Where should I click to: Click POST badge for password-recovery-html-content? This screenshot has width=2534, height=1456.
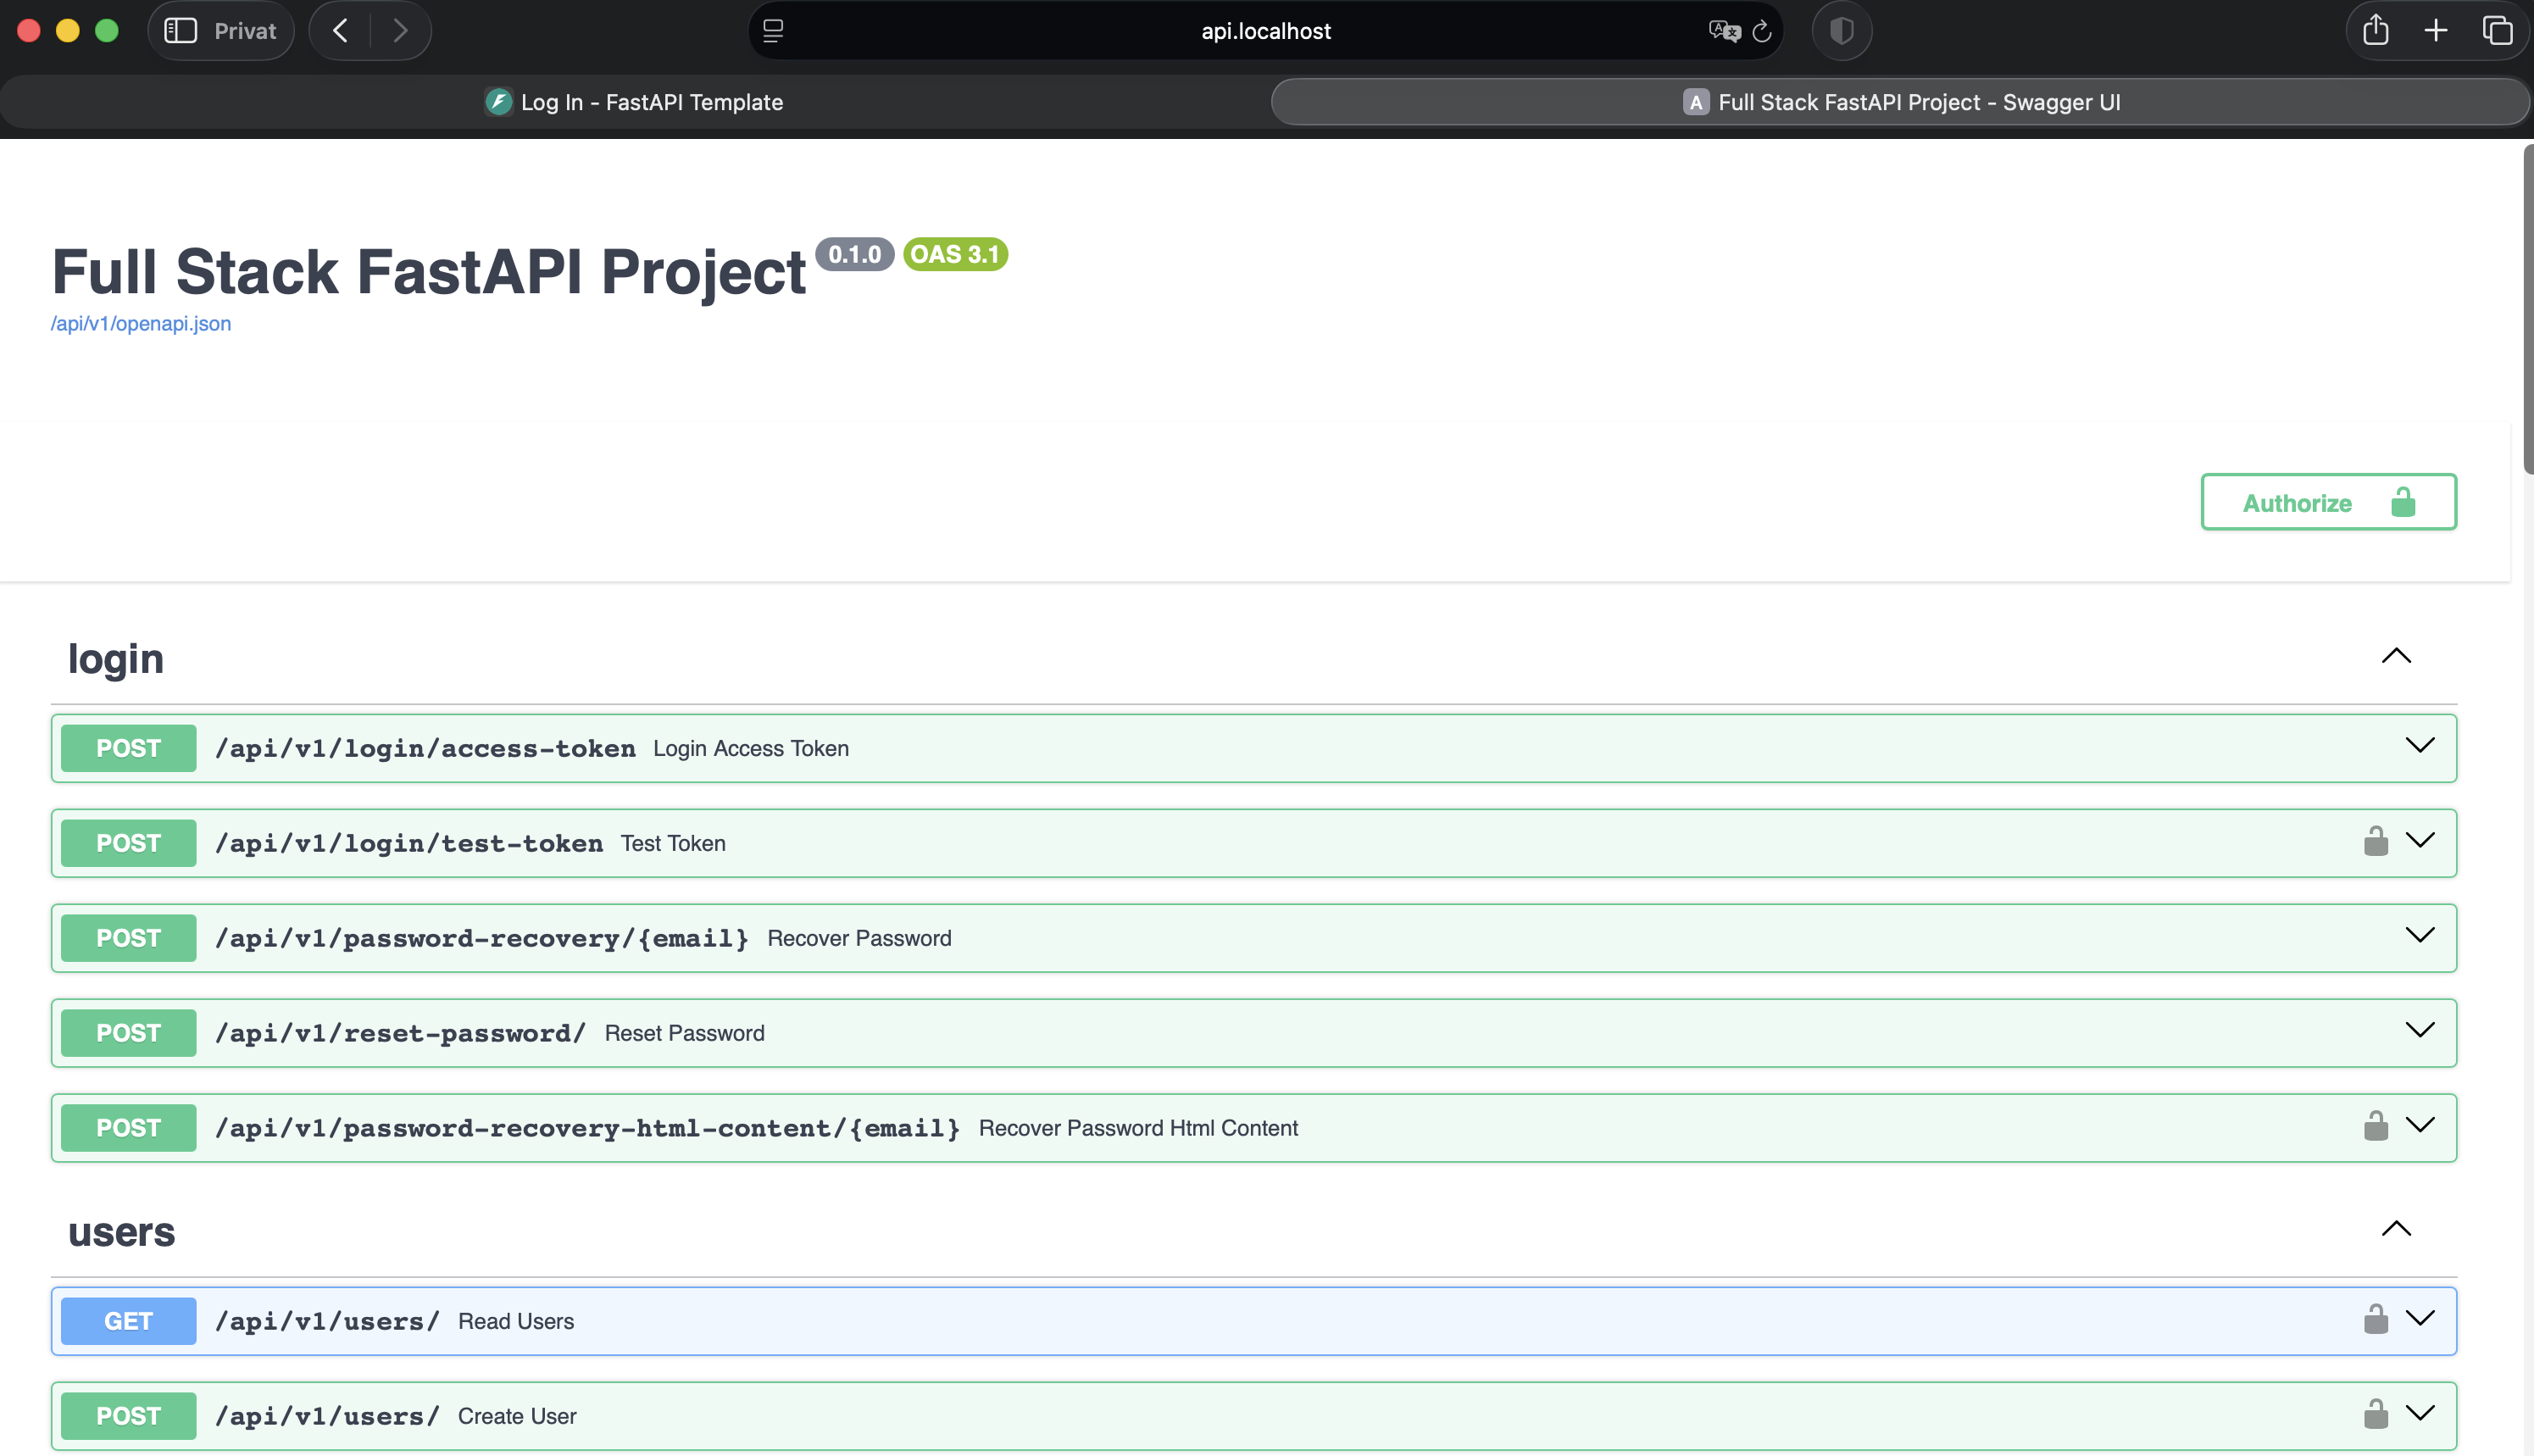128,1128
